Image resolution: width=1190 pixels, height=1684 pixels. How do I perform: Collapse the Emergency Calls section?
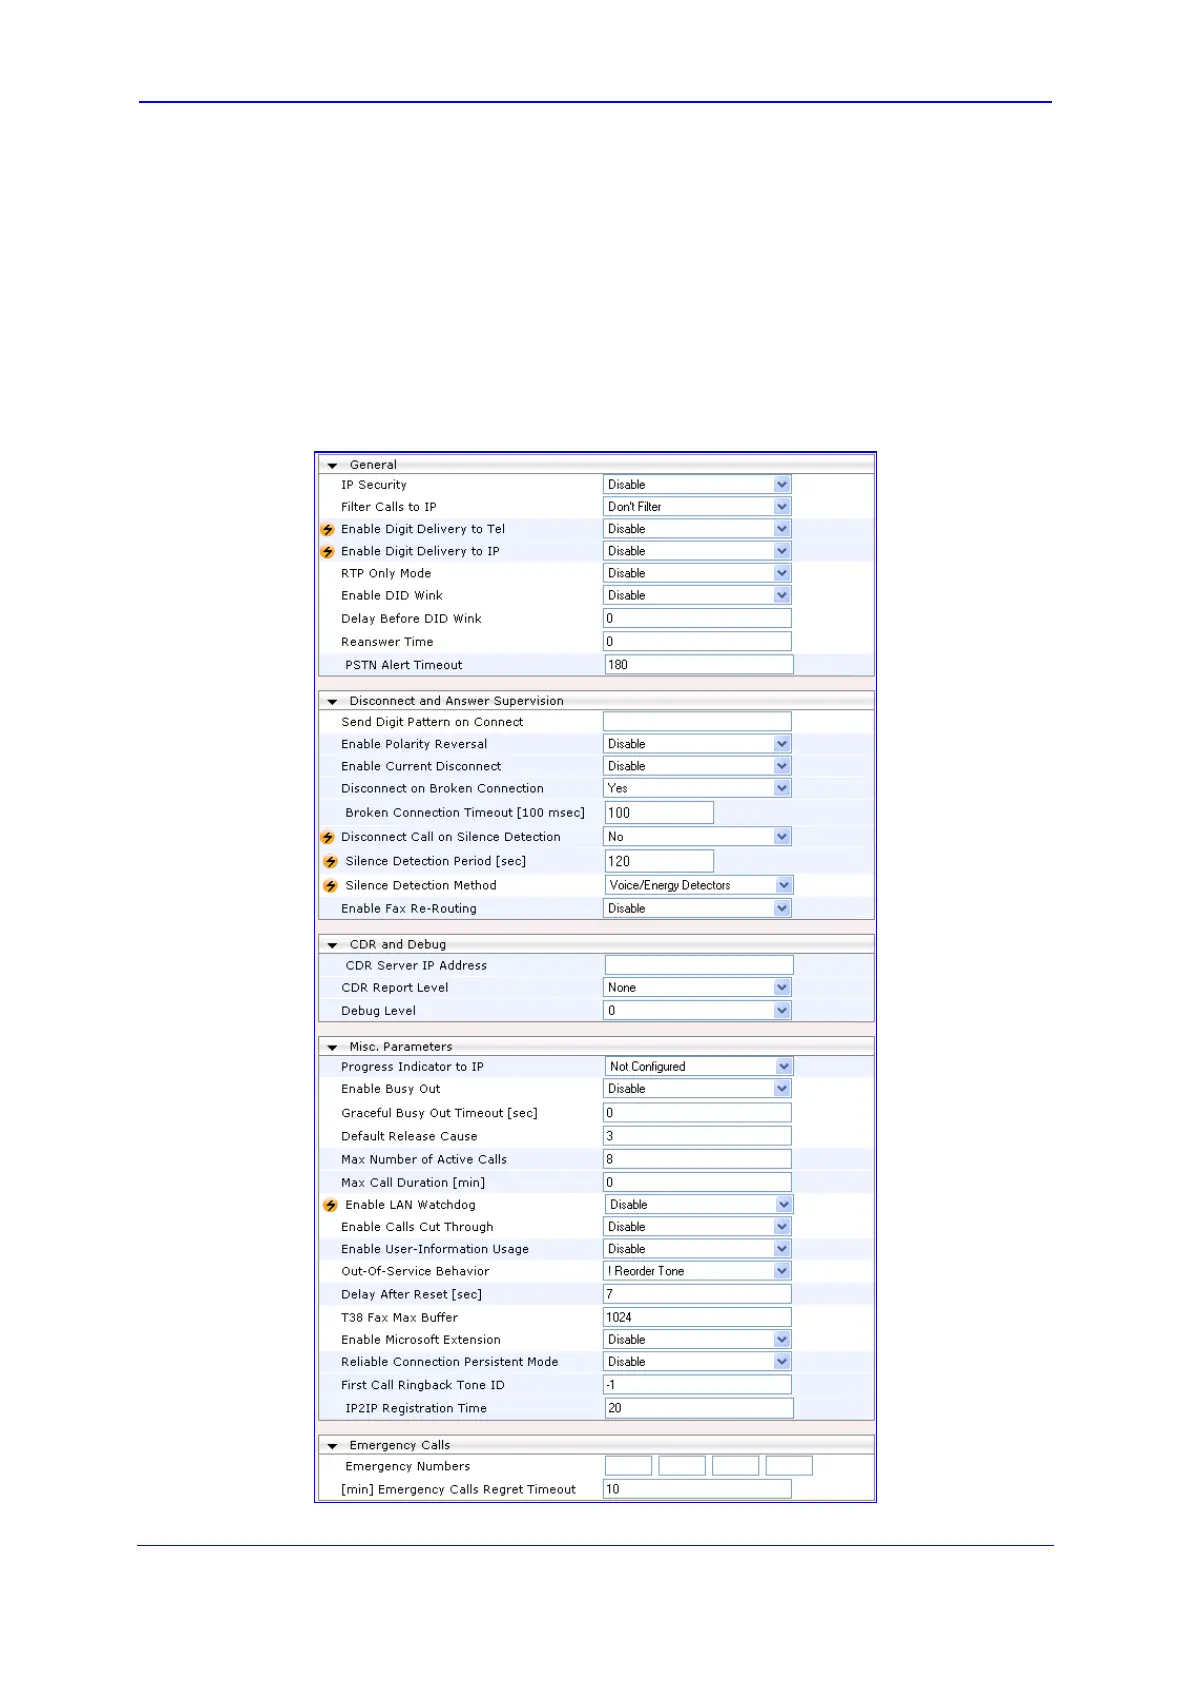[333, 1446]
